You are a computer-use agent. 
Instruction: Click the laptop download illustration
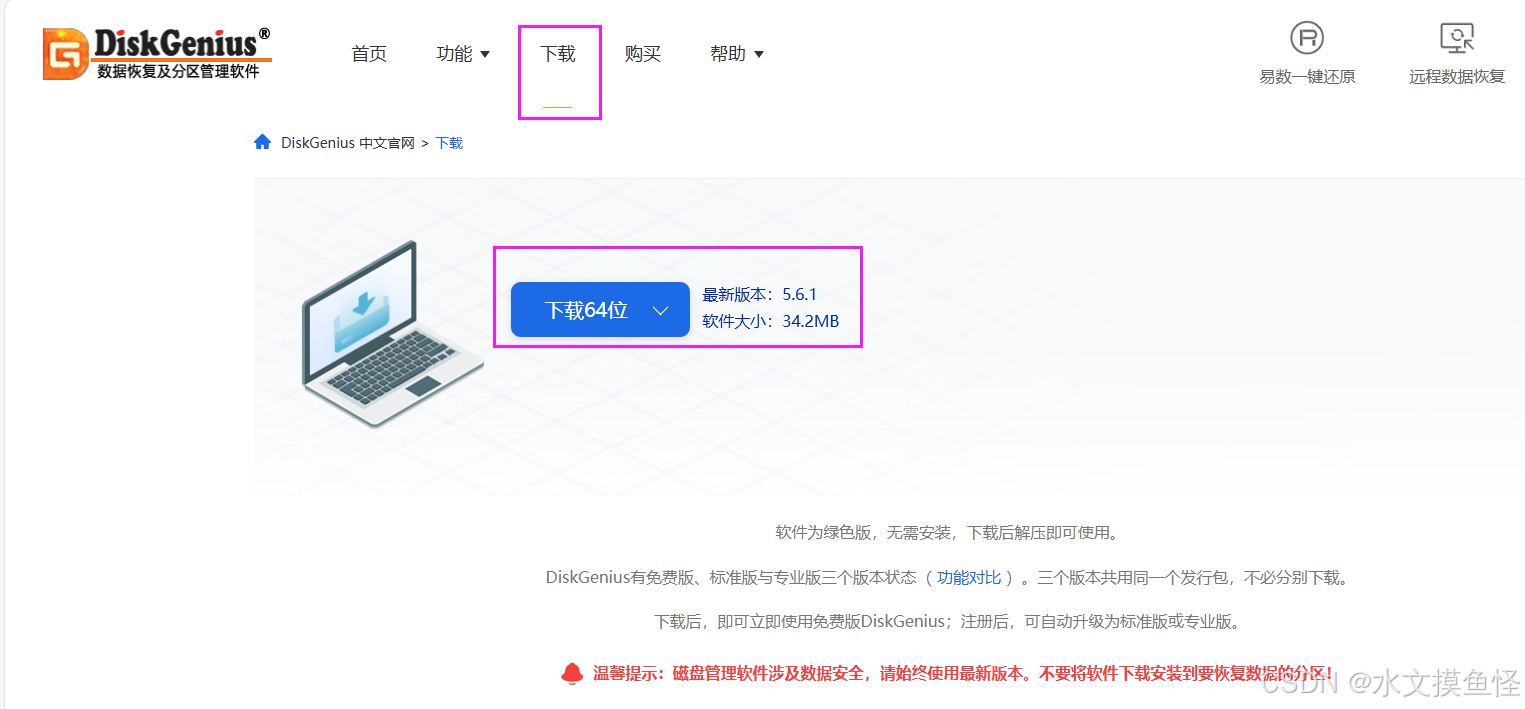tap(393, 334)
